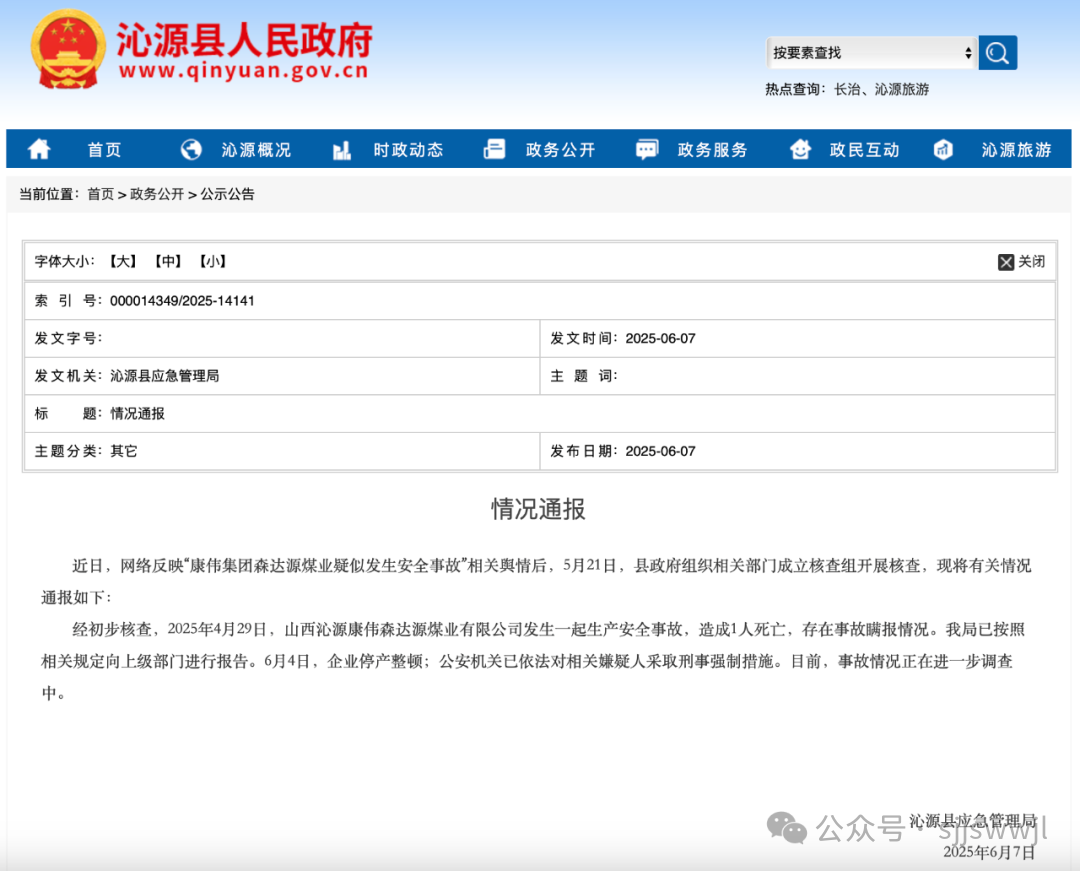Click the 沁源旅游 hot search link
The height and width of the screenshot is (871, 1080).
[902, 90]
